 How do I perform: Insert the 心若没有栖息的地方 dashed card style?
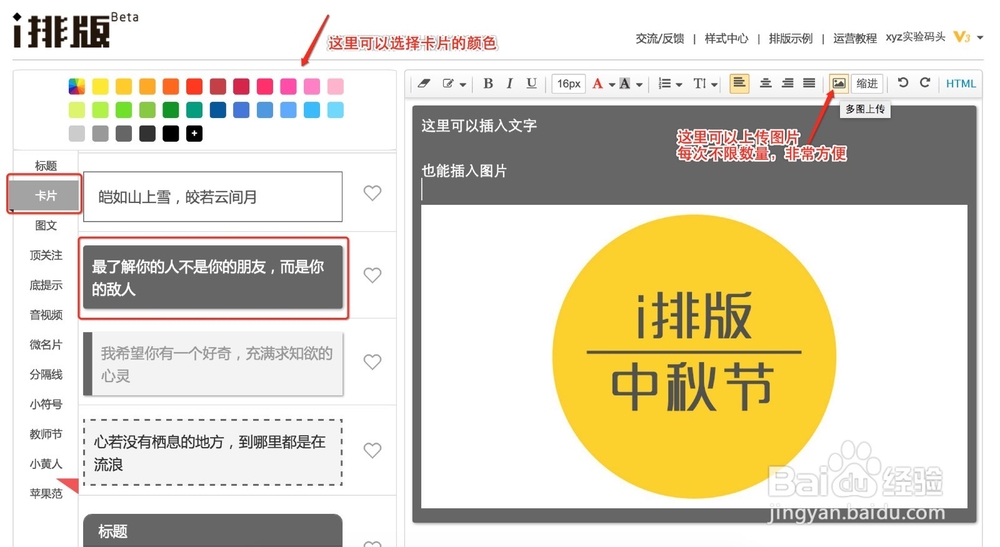tap(212, 453)
